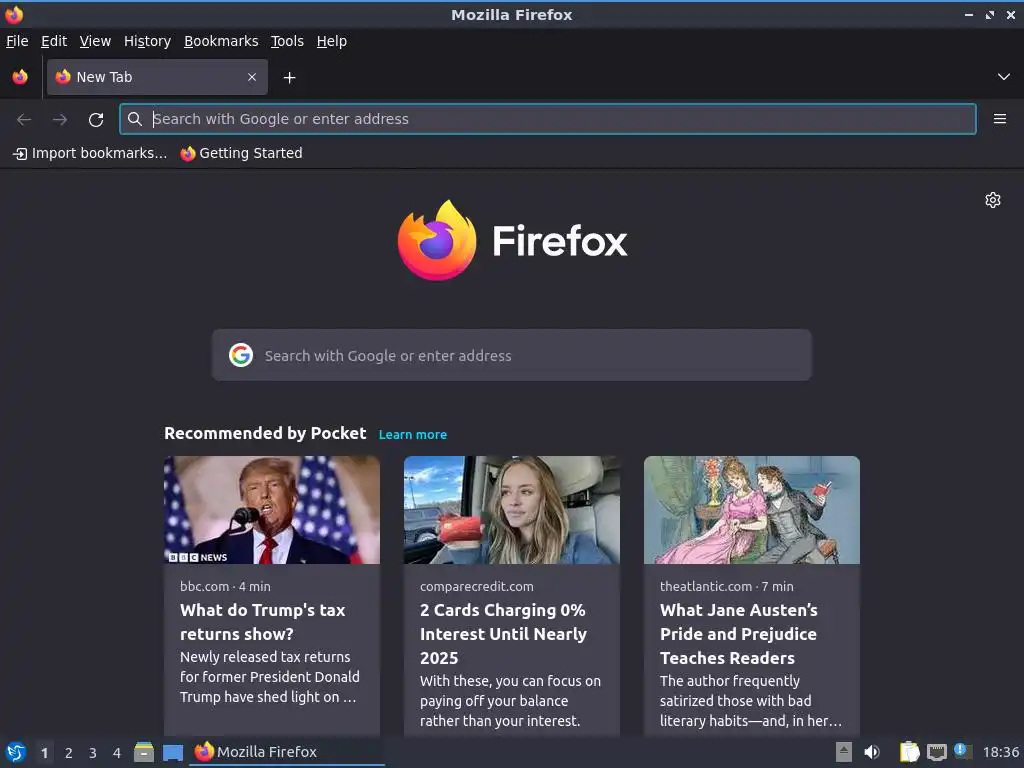Switch to workspace 1

[x=44, y=753]
